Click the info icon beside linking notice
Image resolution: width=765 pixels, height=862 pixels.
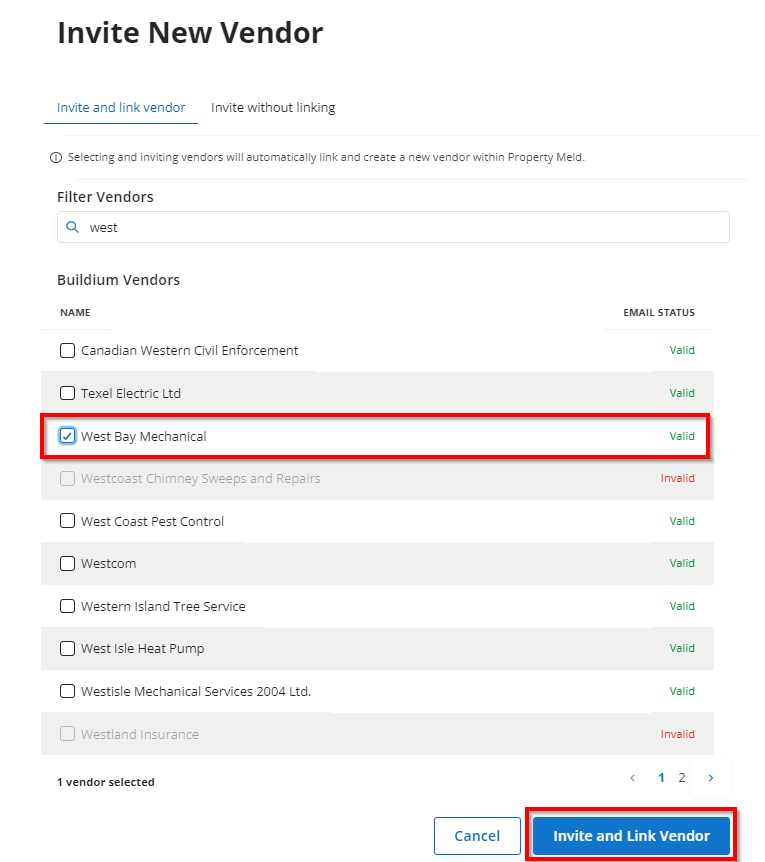[x=56, y=158]
